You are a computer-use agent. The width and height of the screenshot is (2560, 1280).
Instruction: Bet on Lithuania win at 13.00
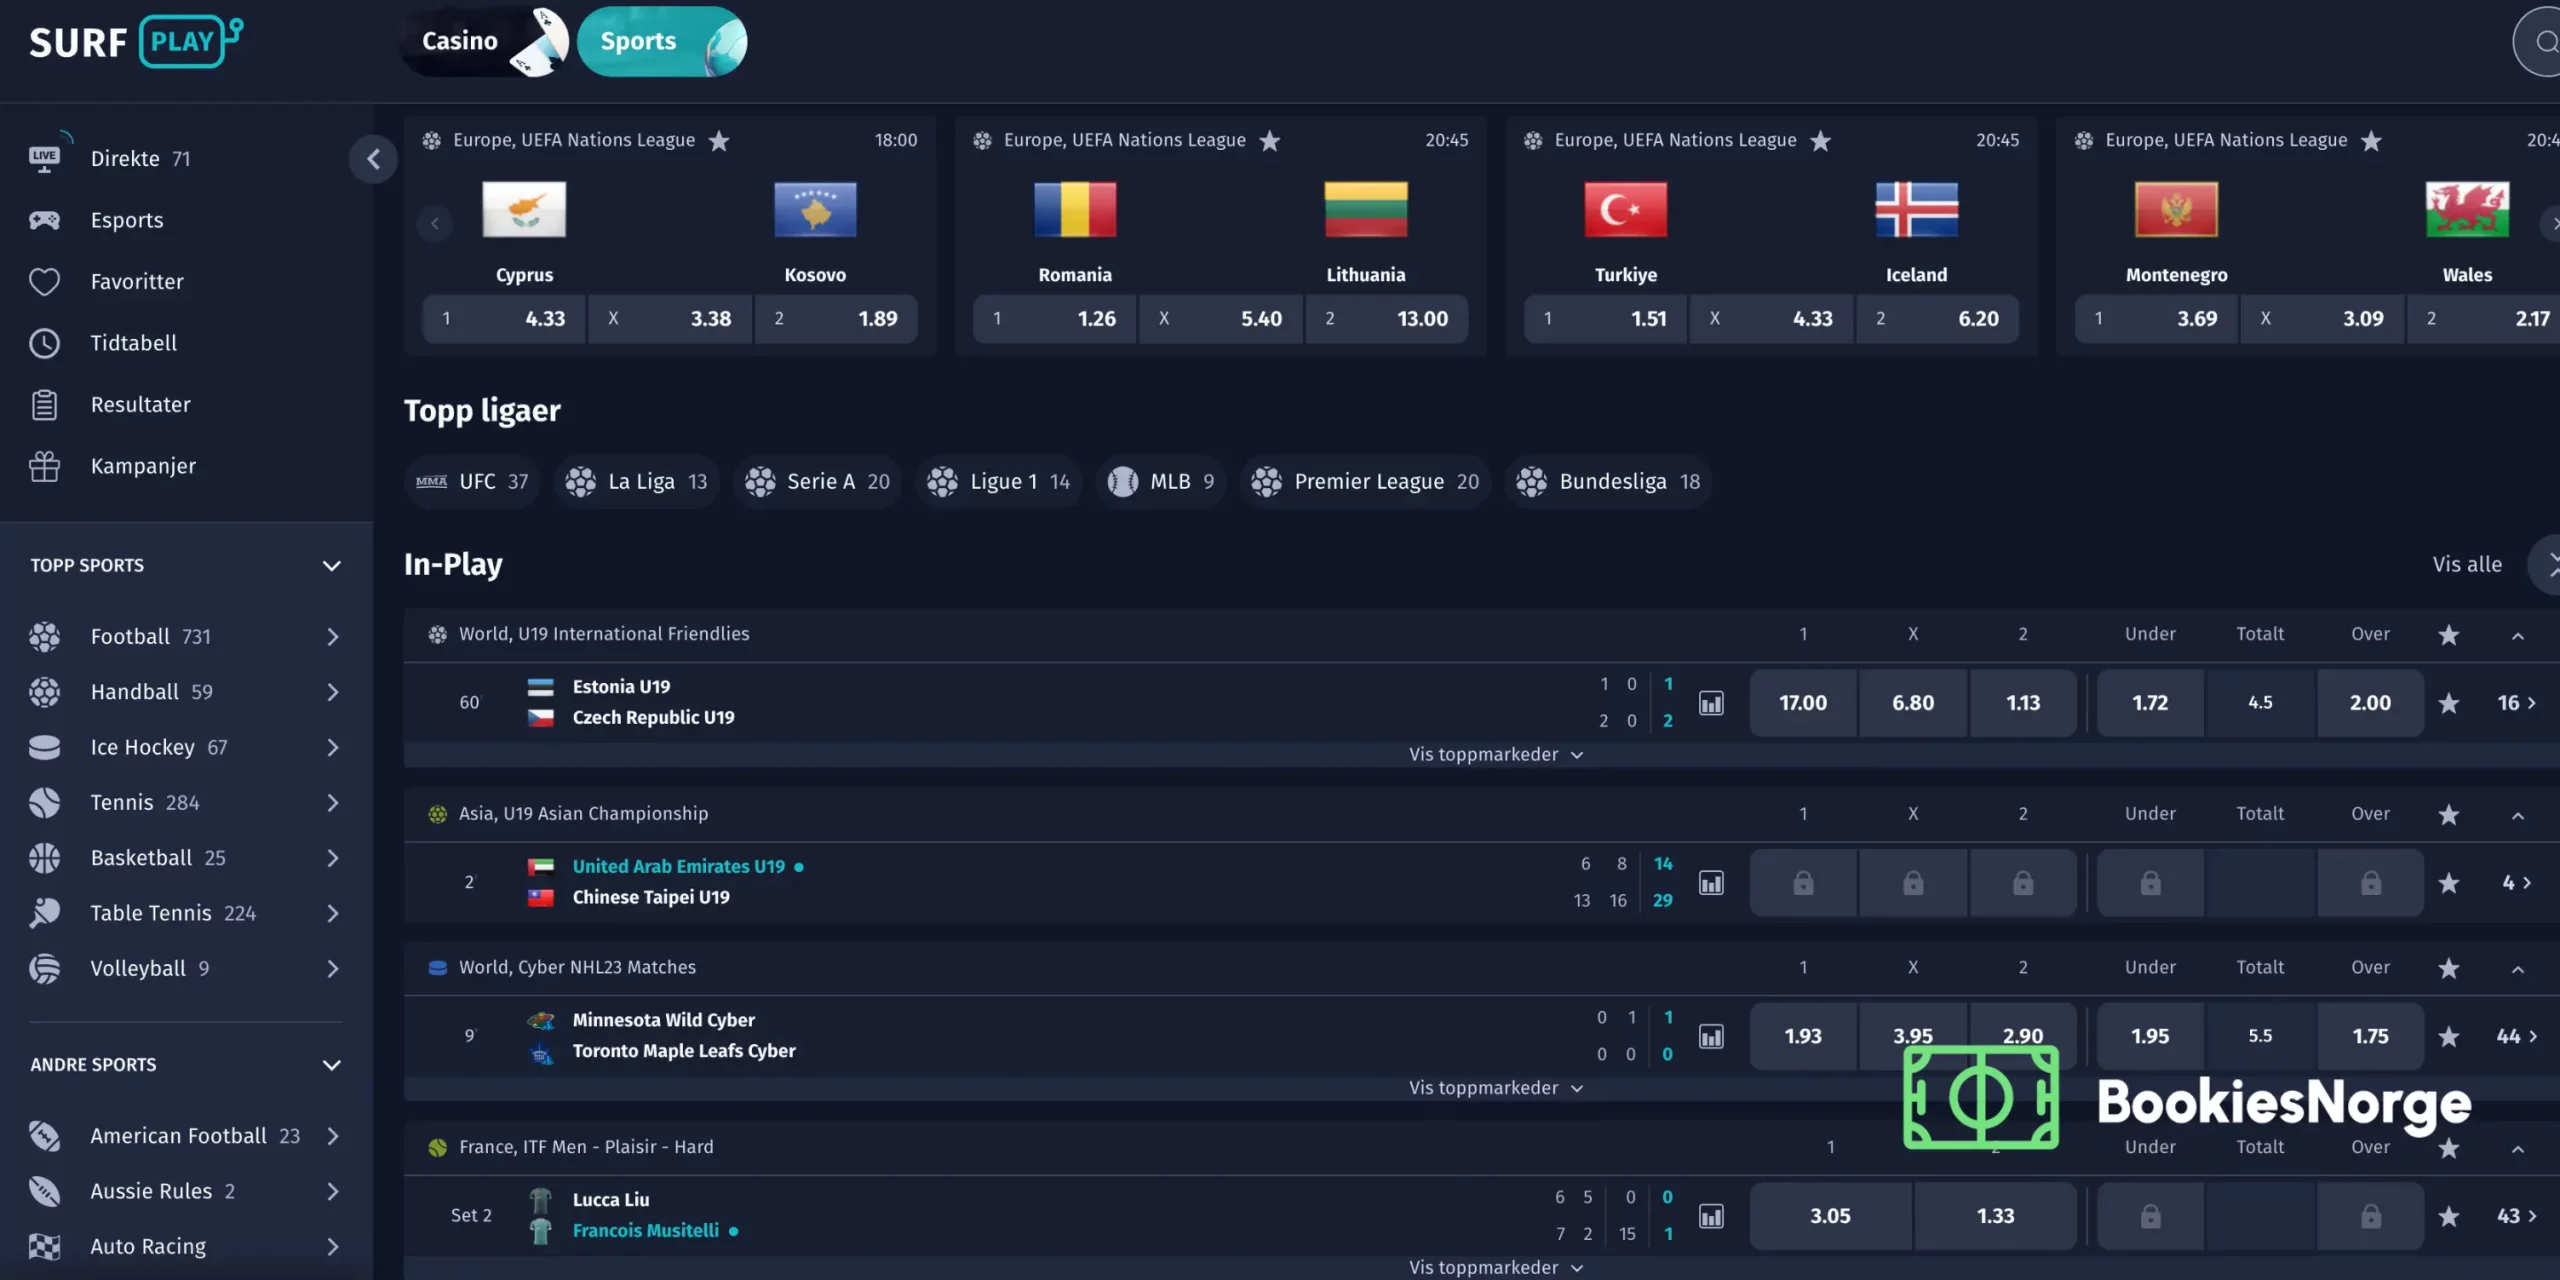1387,319
